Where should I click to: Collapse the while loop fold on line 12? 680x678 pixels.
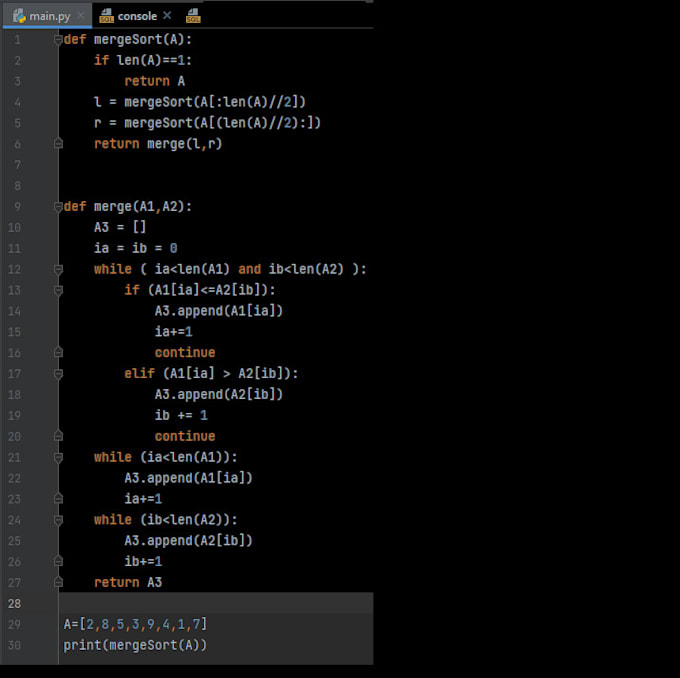58,269
